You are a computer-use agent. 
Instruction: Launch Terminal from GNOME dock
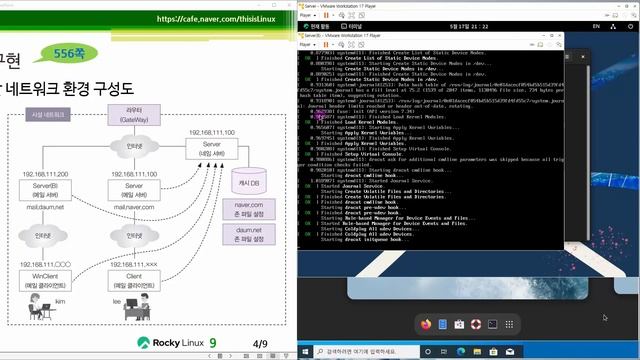click(x=493, y=324)
